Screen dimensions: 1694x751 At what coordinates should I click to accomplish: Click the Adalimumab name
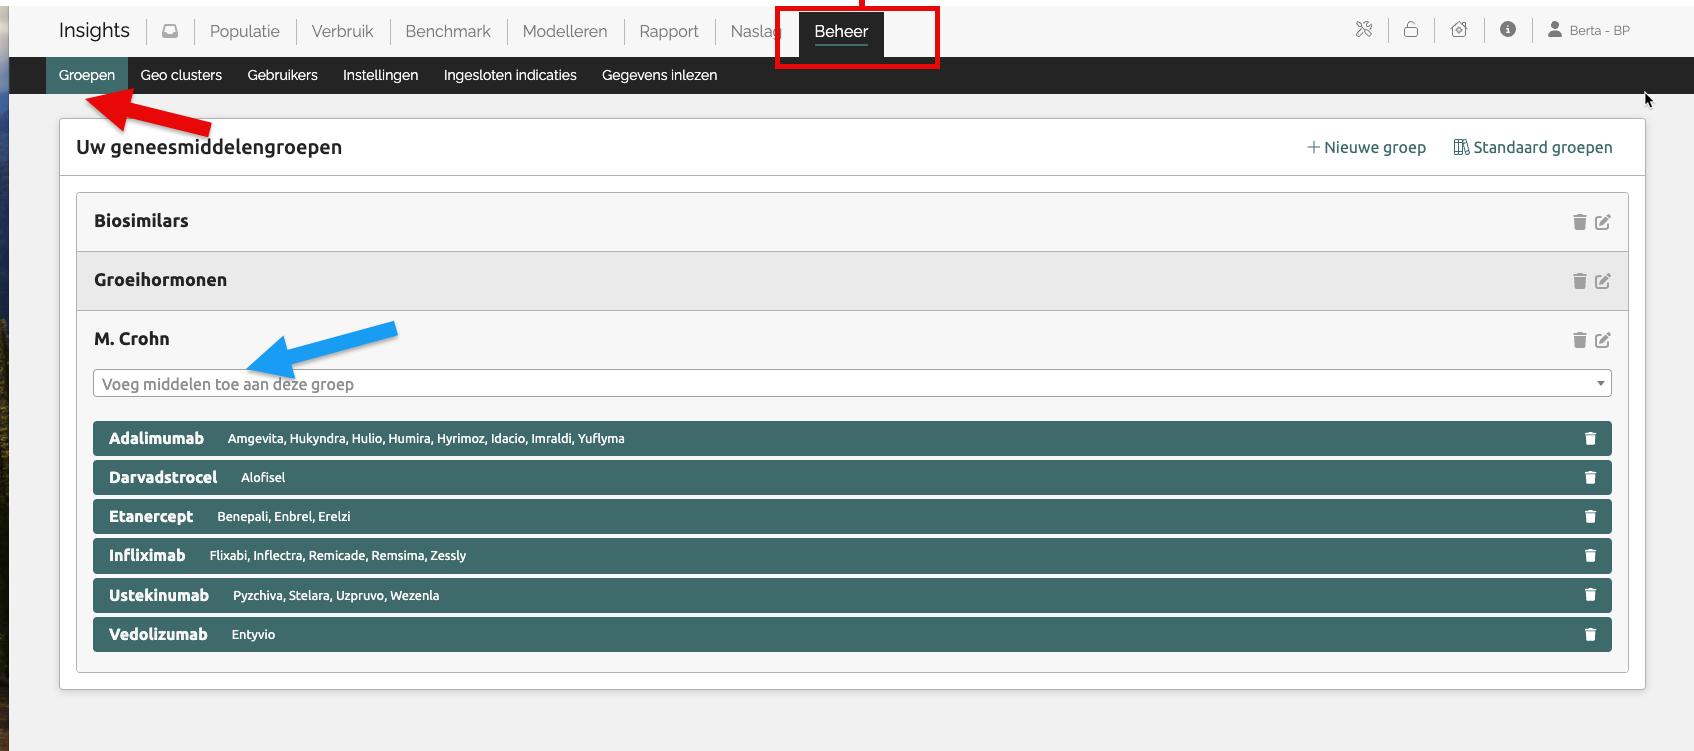pos(156,438)
